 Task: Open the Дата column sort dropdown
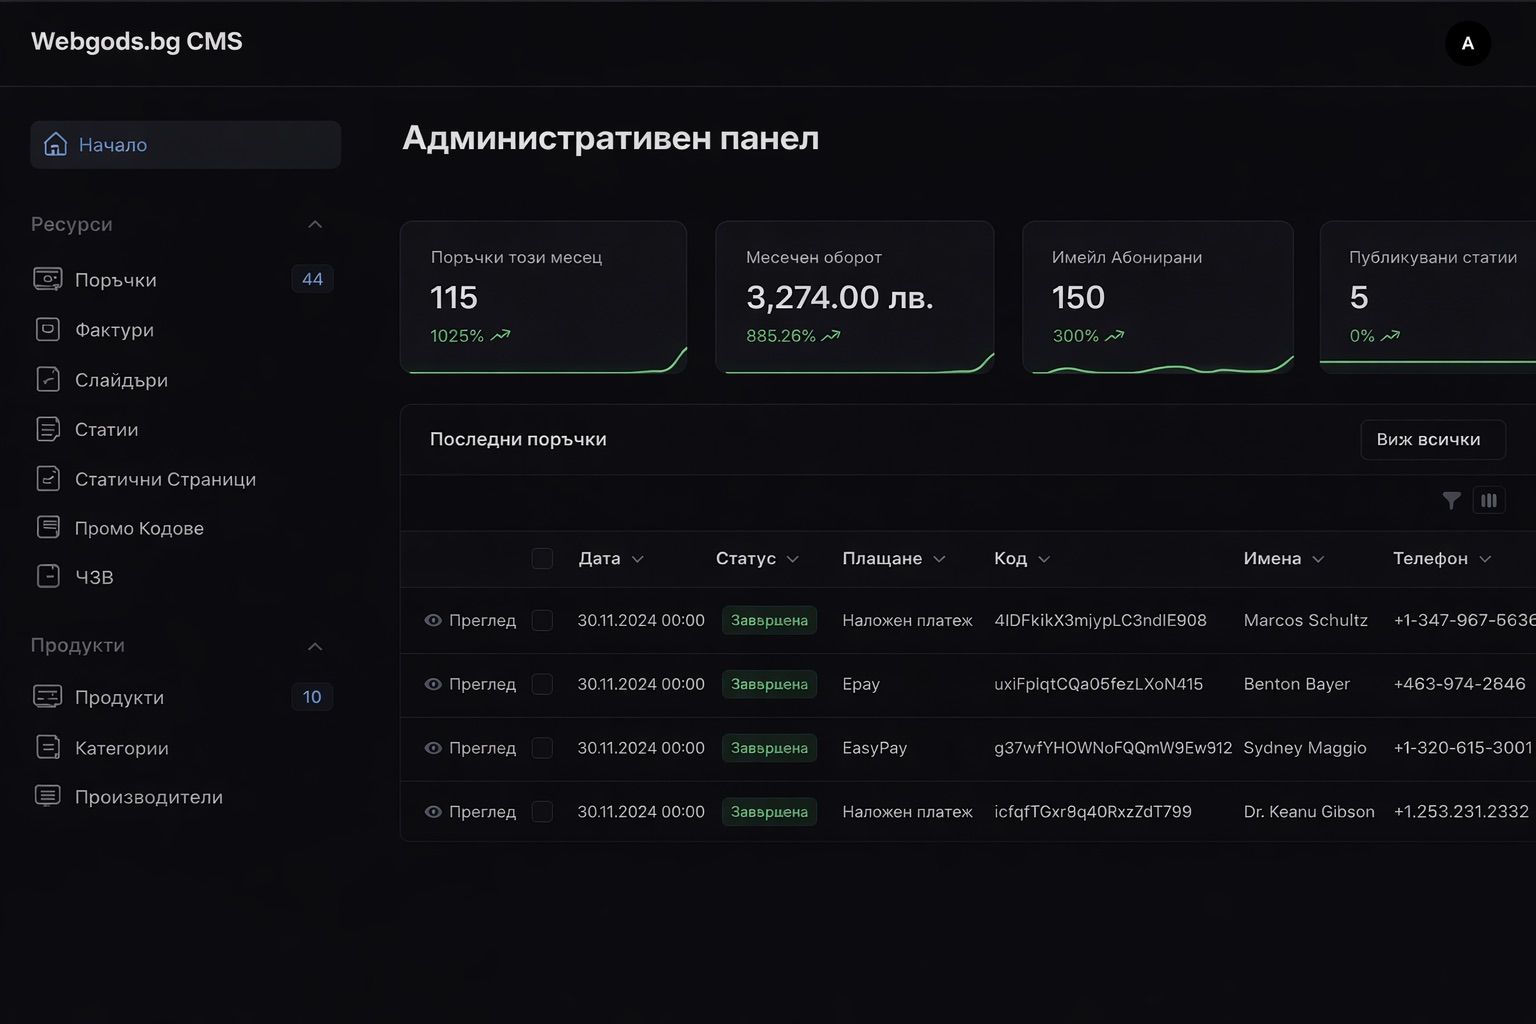pos(638,559)
